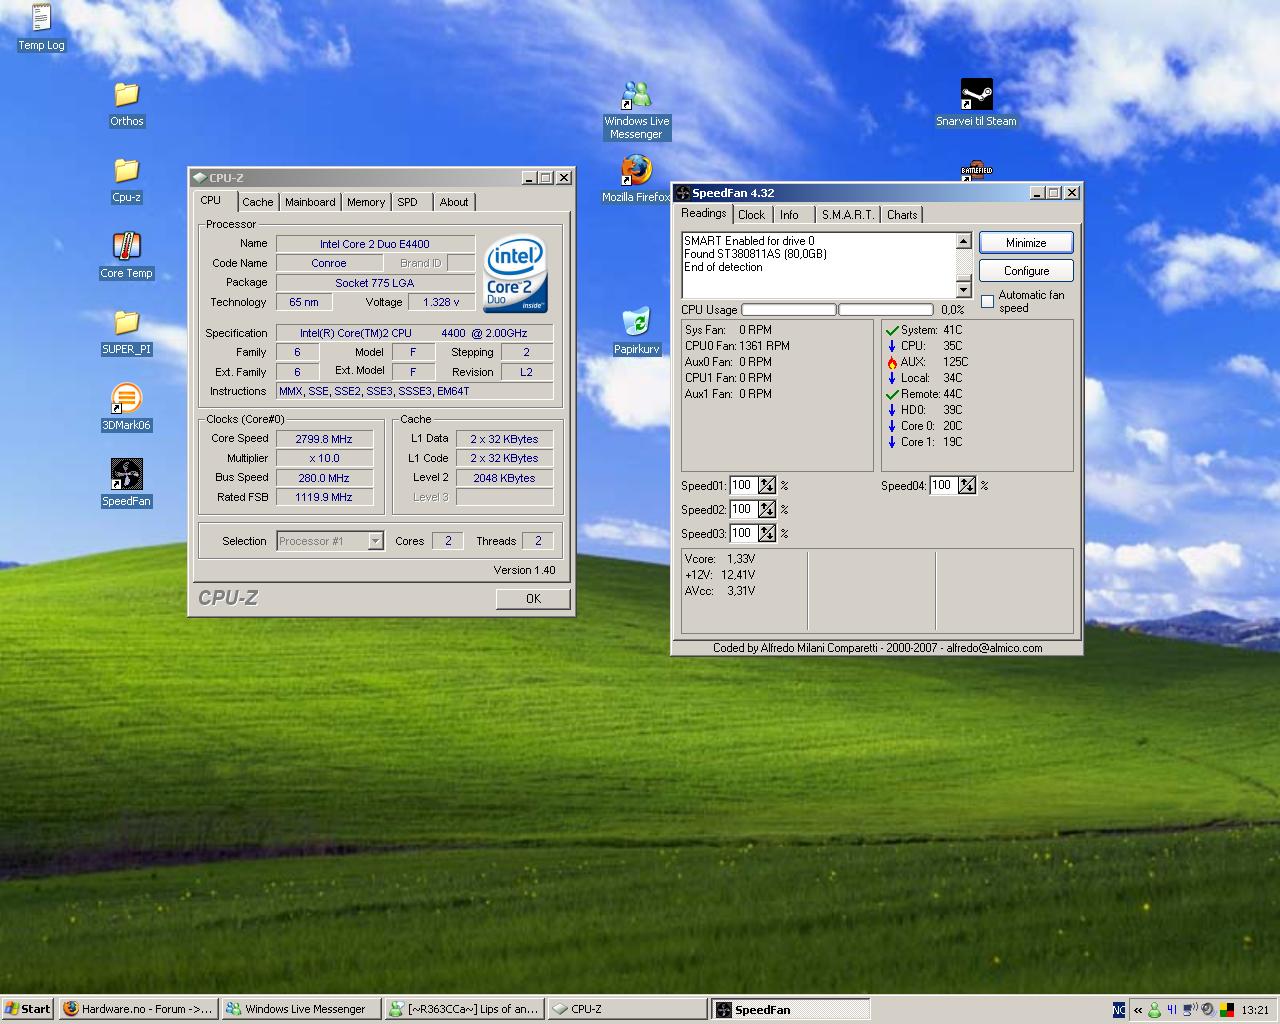Image resolution: width=1280 pixels, height=1024 pixels.
Task: Click the wireless network tray icon
Action: coord(1189,1010)
